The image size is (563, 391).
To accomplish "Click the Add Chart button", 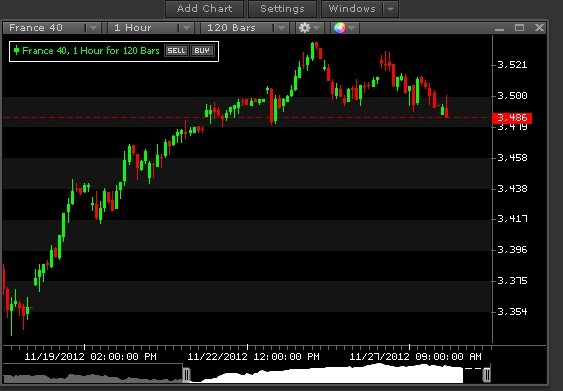I will pos(204,9).
